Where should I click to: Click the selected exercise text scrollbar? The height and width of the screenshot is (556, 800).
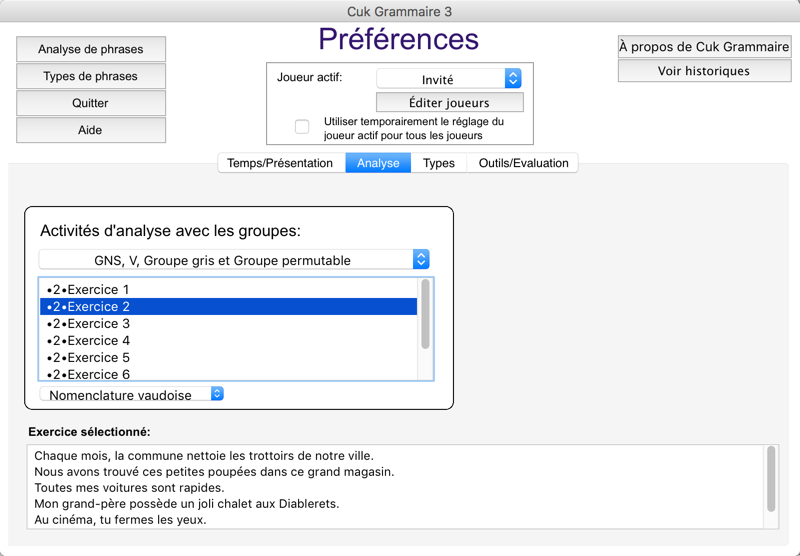click(771, 486)
